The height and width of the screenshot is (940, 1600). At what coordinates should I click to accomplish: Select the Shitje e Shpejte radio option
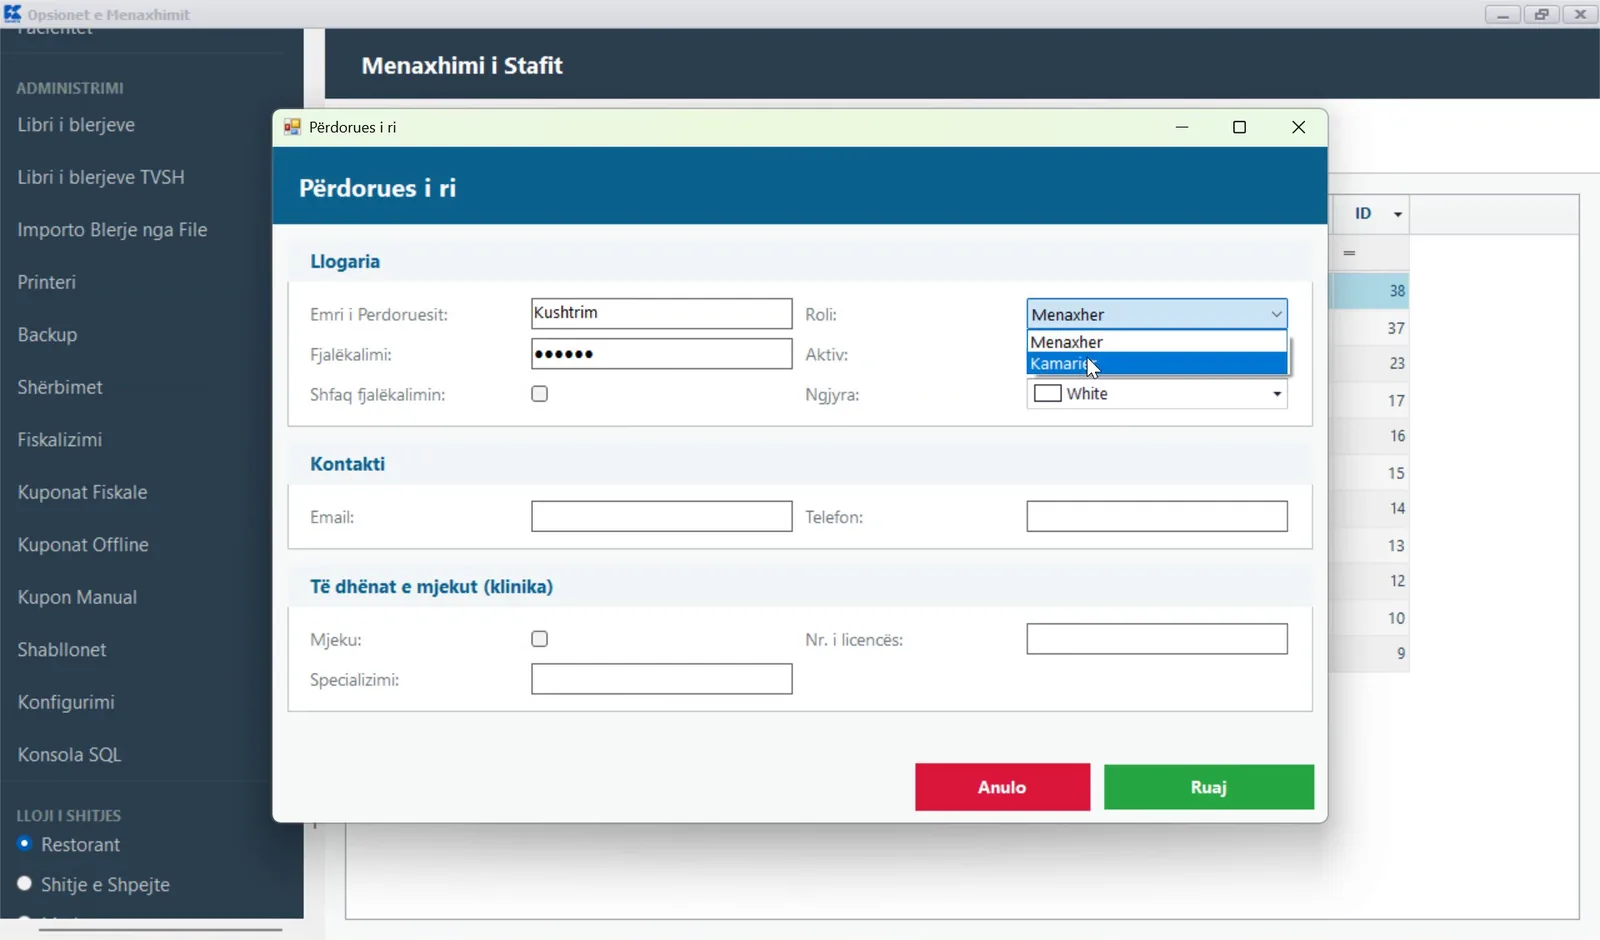tap(25, 884)
